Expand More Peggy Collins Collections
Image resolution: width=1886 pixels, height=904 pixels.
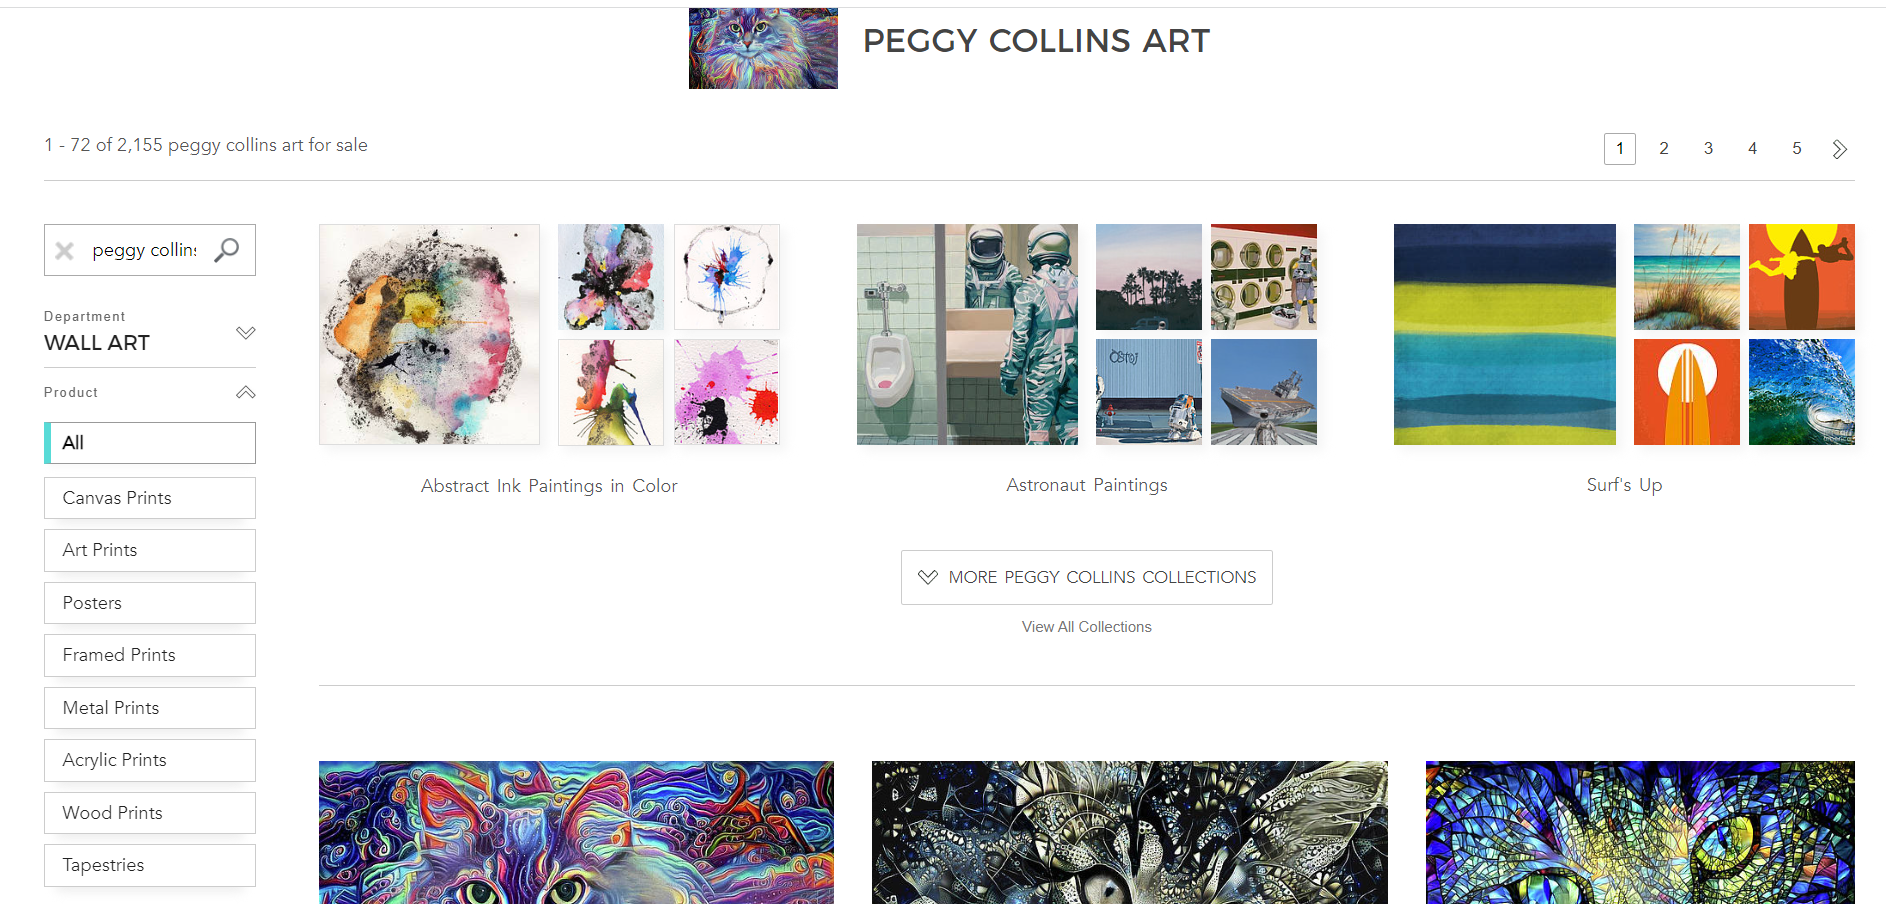[1087, 577]
